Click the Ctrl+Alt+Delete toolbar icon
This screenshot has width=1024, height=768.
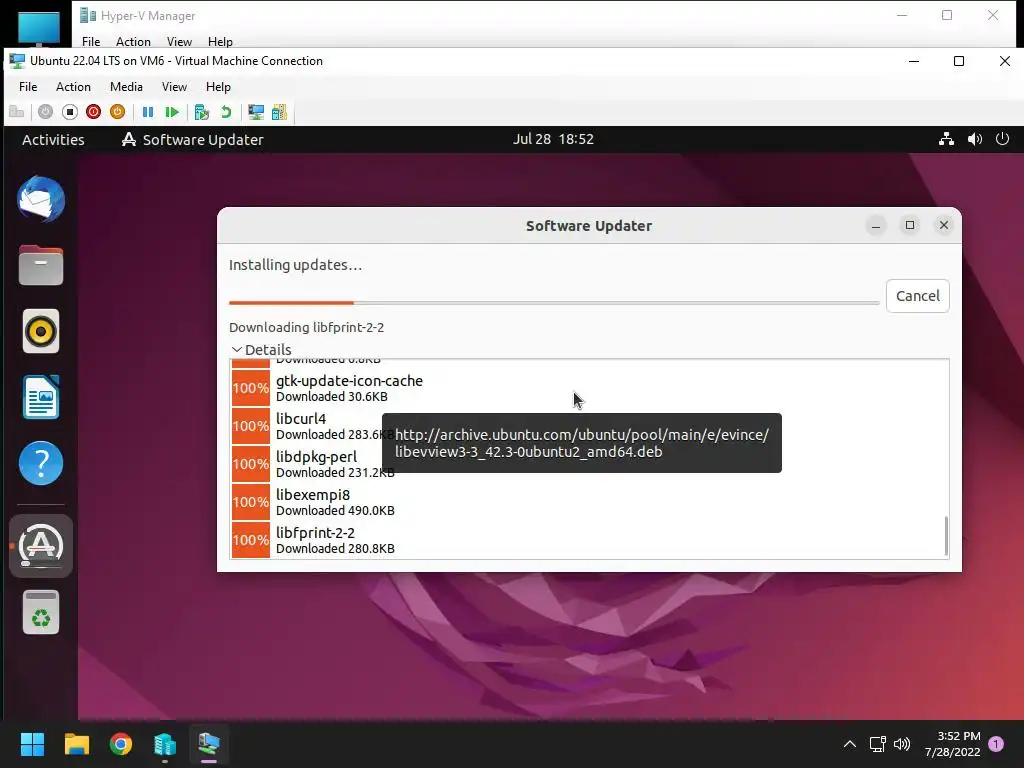pos(16,112)
